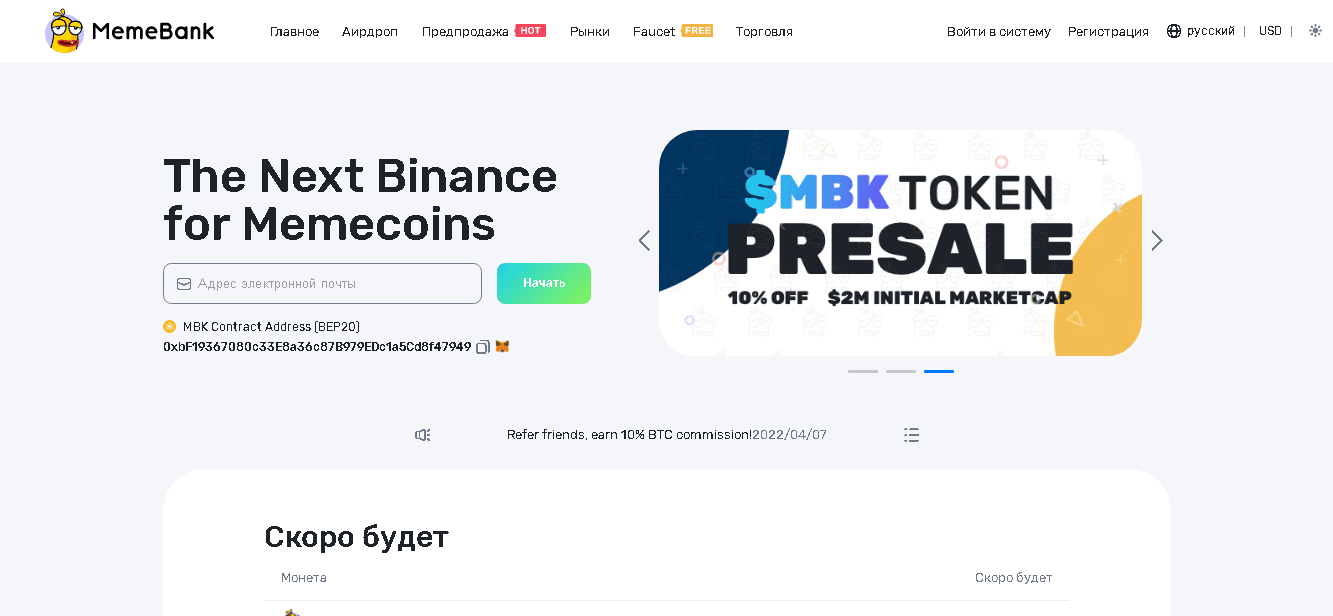The image size is (1333, 616).
Task: Open the language globe selector
Action: point(1201,31)
